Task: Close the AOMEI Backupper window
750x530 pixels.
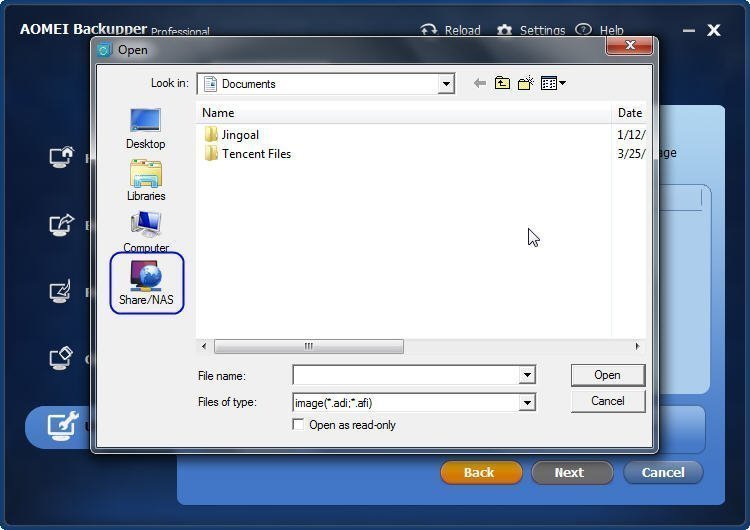Action: coord(714,31)
